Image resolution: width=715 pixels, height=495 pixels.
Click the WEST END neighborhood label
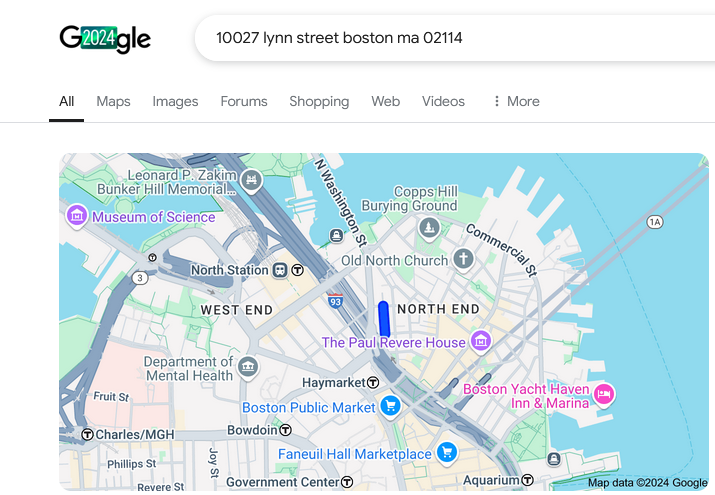coord(237,310)
